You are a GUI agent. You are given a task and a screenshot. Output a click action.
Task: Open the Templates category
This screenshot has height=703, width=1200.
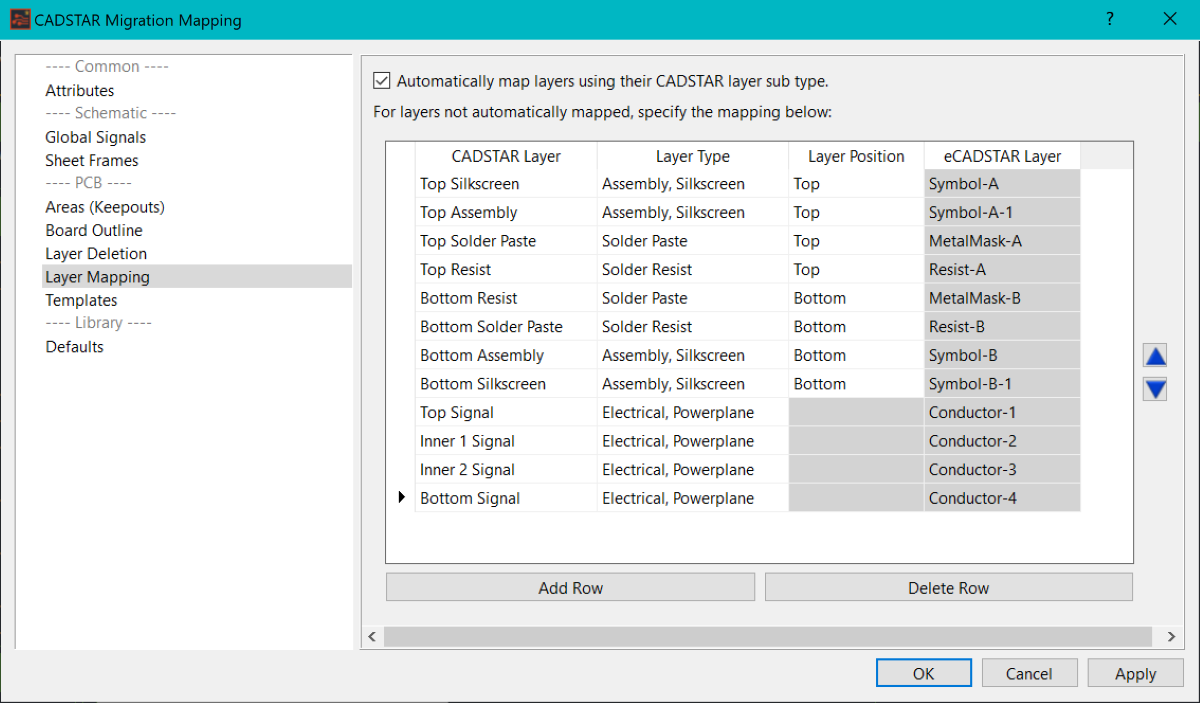pos(81,300)
